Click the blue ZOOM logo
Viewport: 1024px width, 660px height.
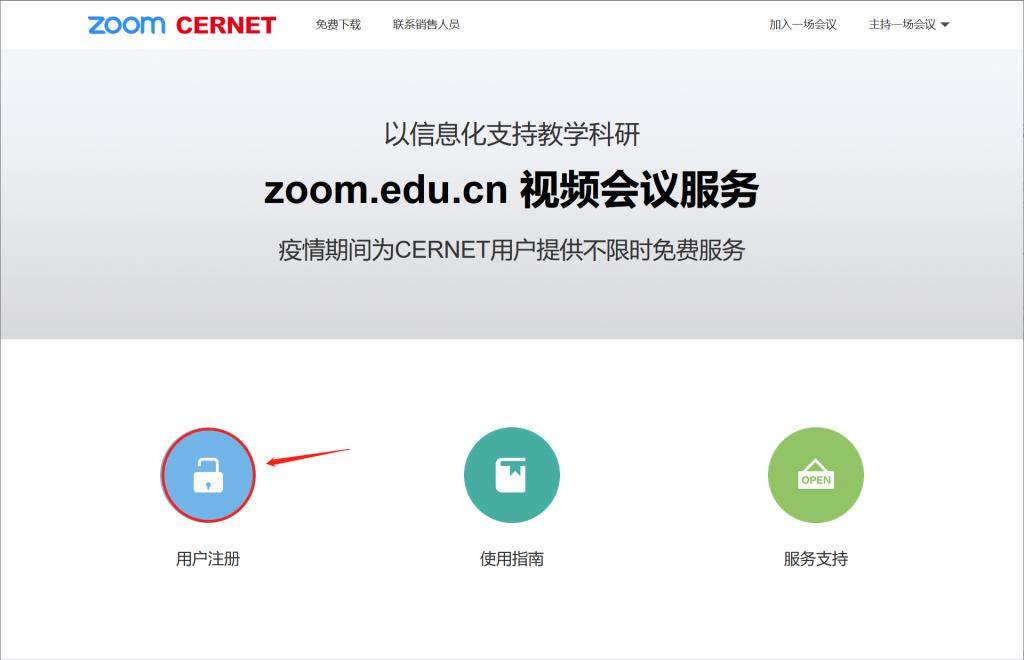pos(126,25)
